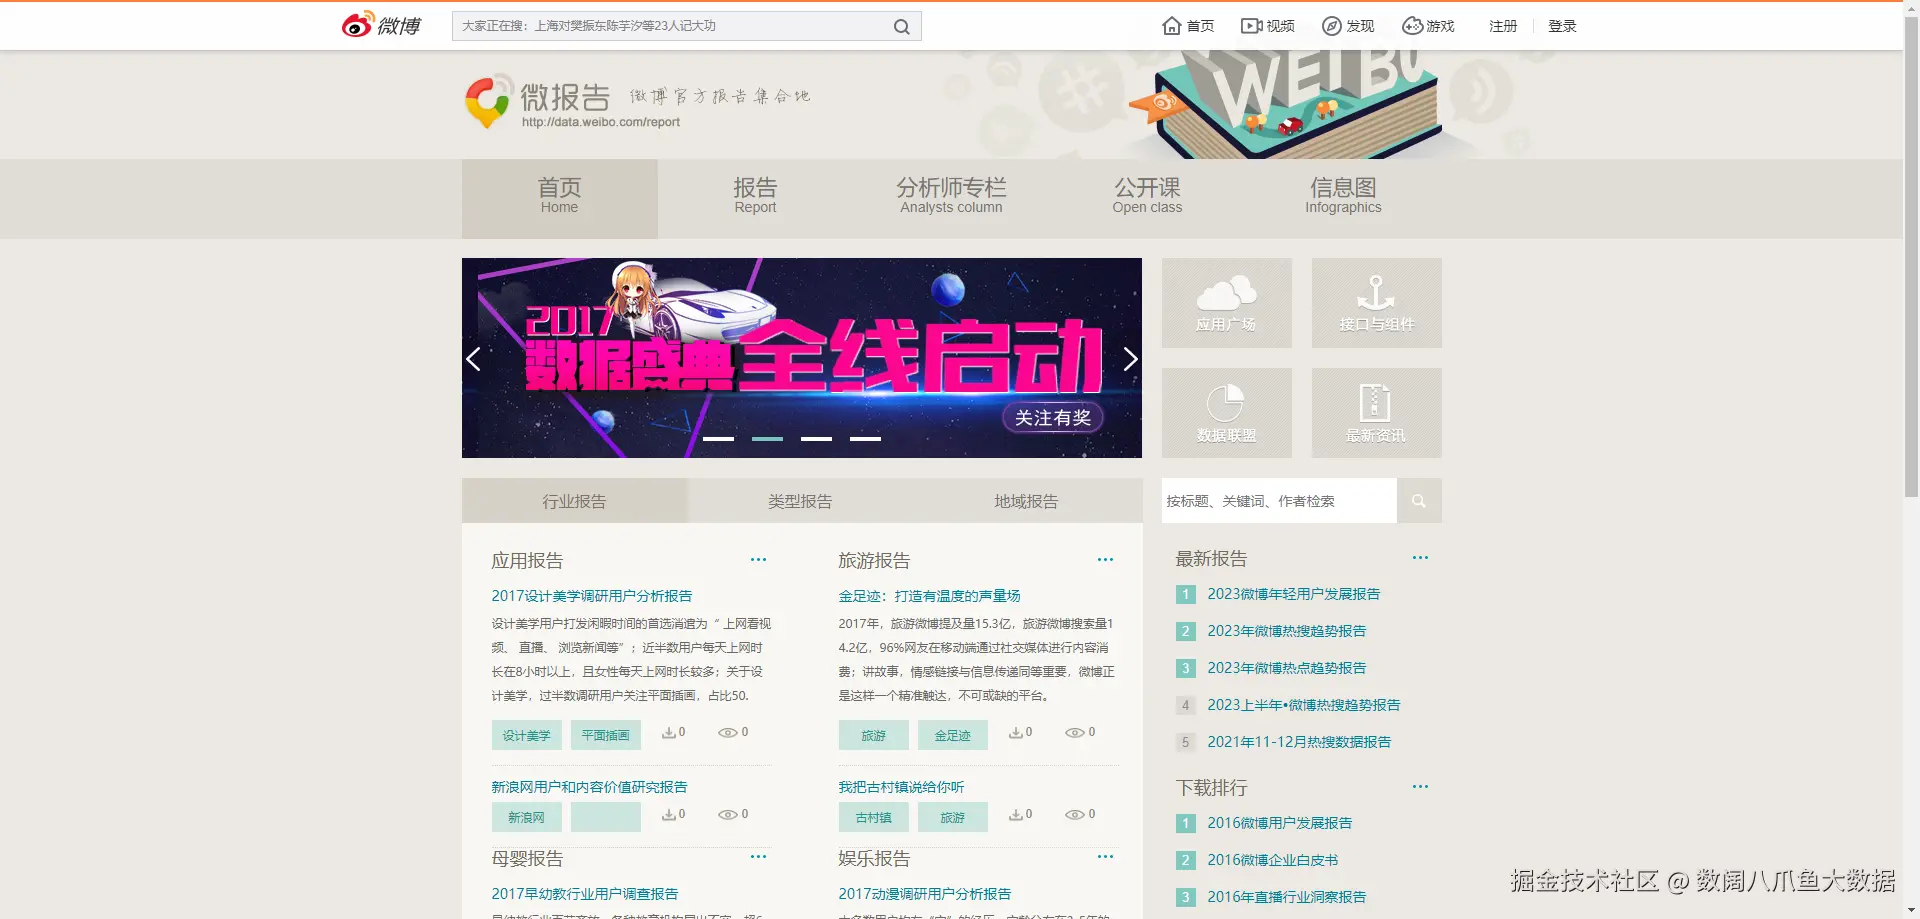Open the 2016微博企业白皮书 link
Image resolution: width=1920 pixels, height=919 pixels.
click(x=1272, y=860)
